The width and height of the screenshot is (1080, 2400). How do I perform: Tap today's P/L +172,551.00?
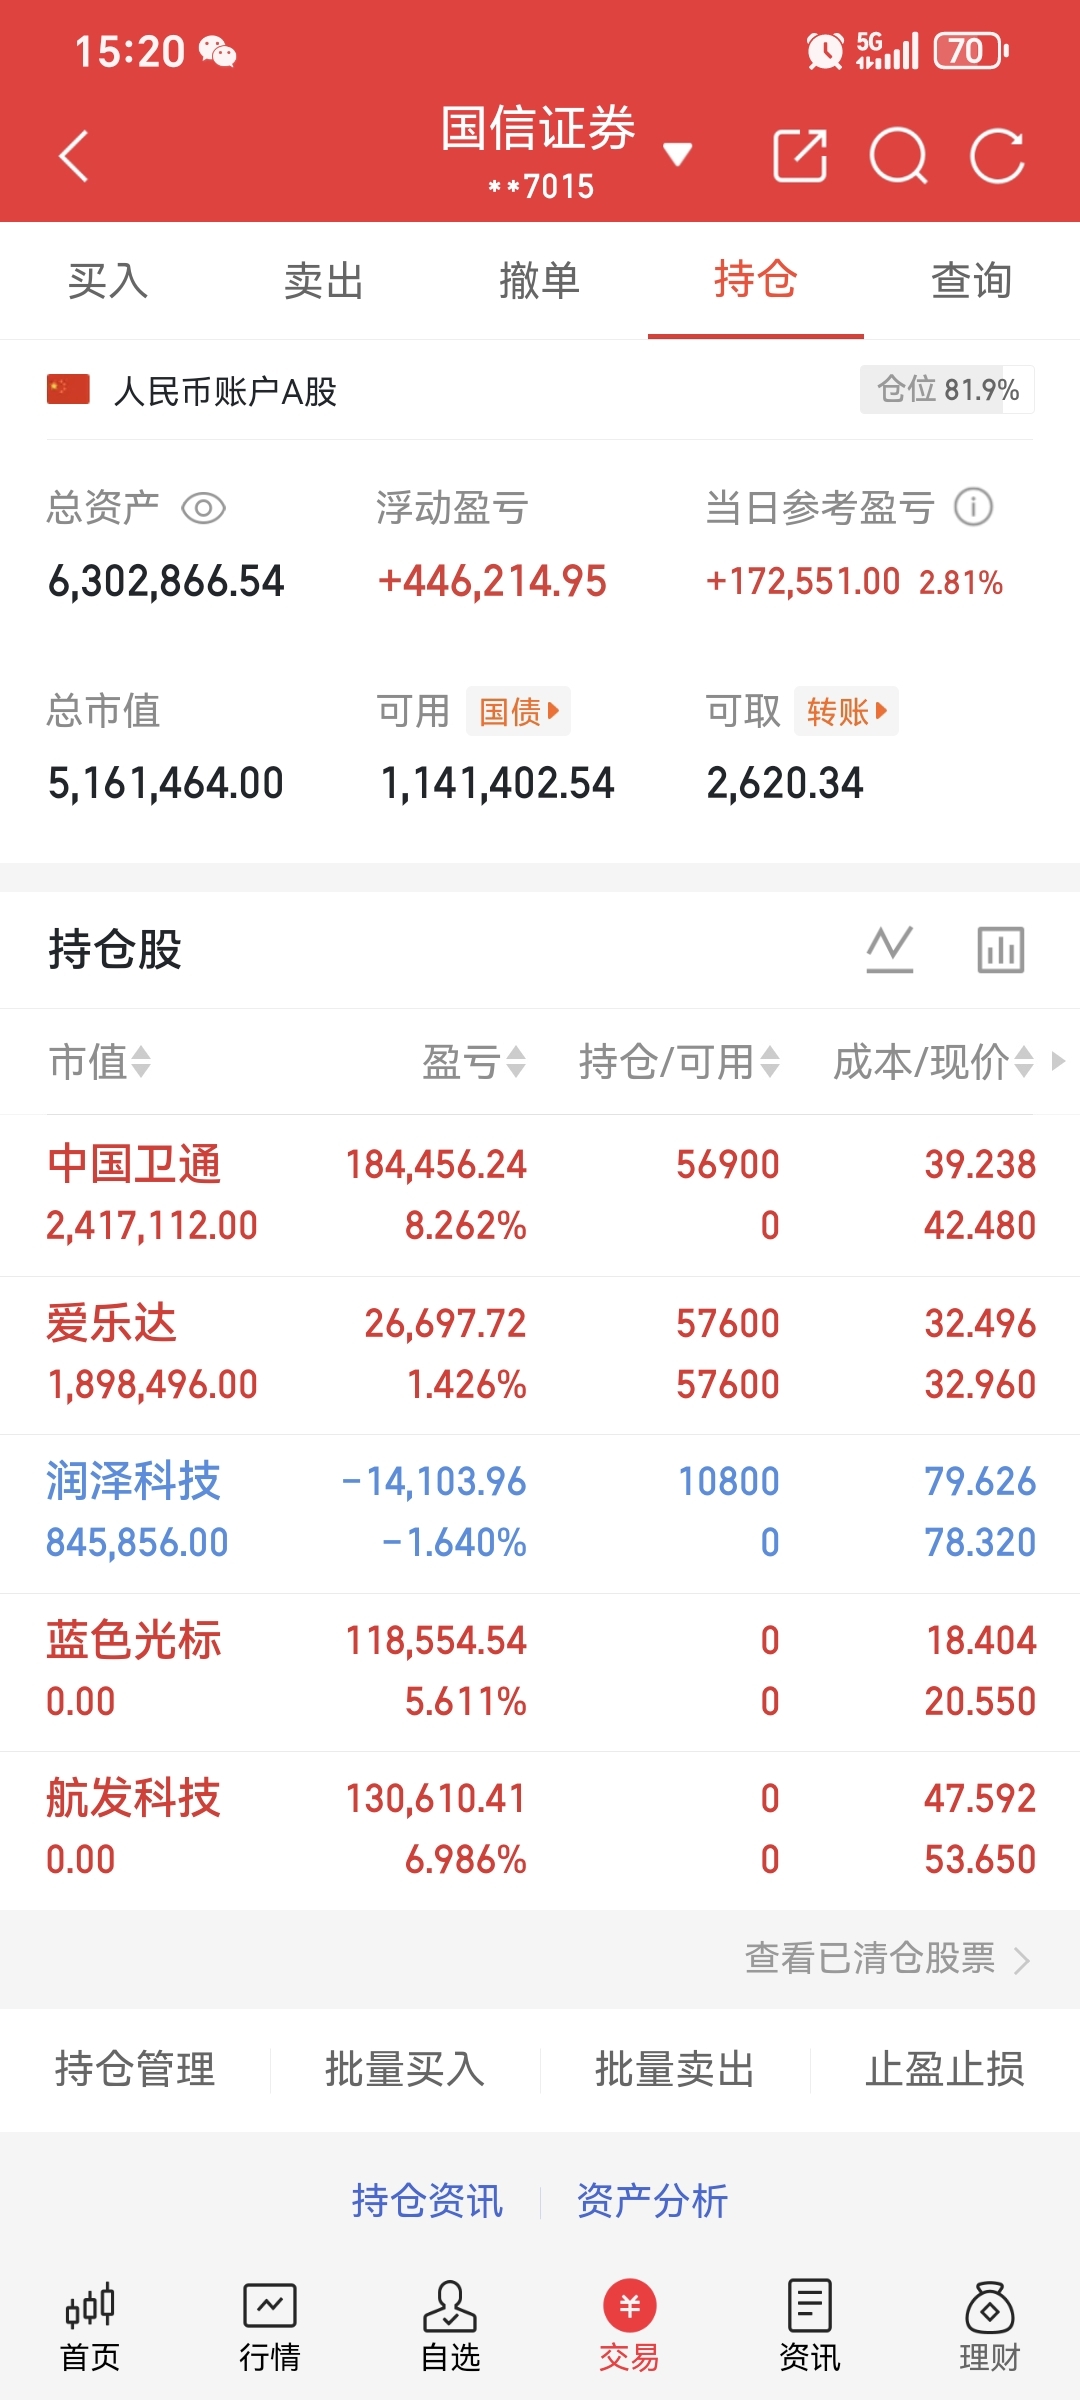803,581
